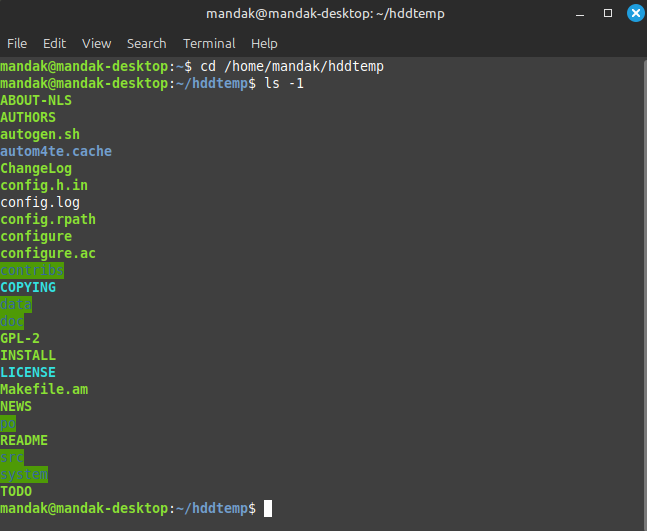Click the ABOUT-NLS file name
Image resolution: width=647 pixels, height=531 pixels.
(36, 100)
